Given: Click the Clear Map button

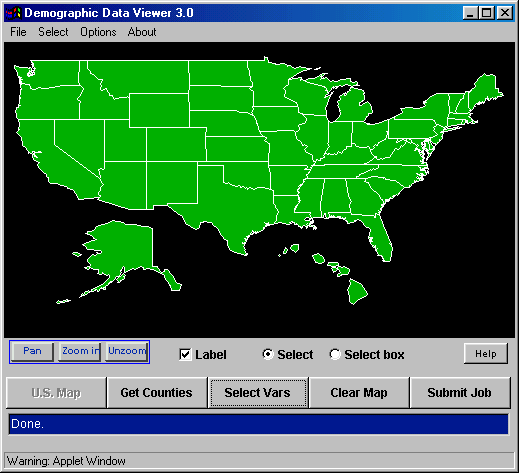Looking at the screenshot, I should (359, 393).
